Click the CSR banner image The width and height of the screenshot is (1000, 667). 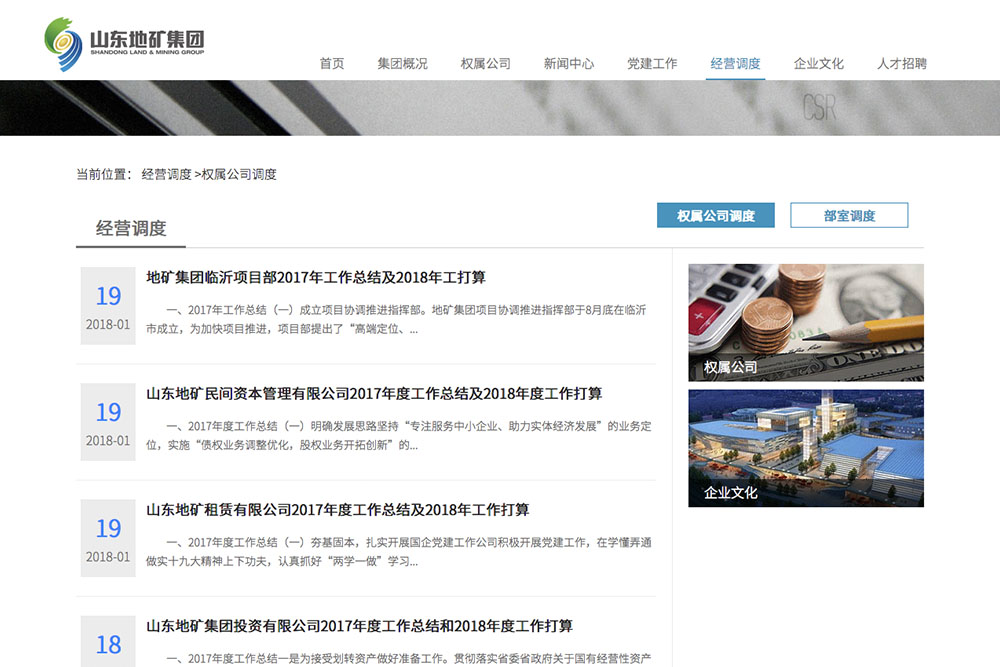click(x=500, y=107)
